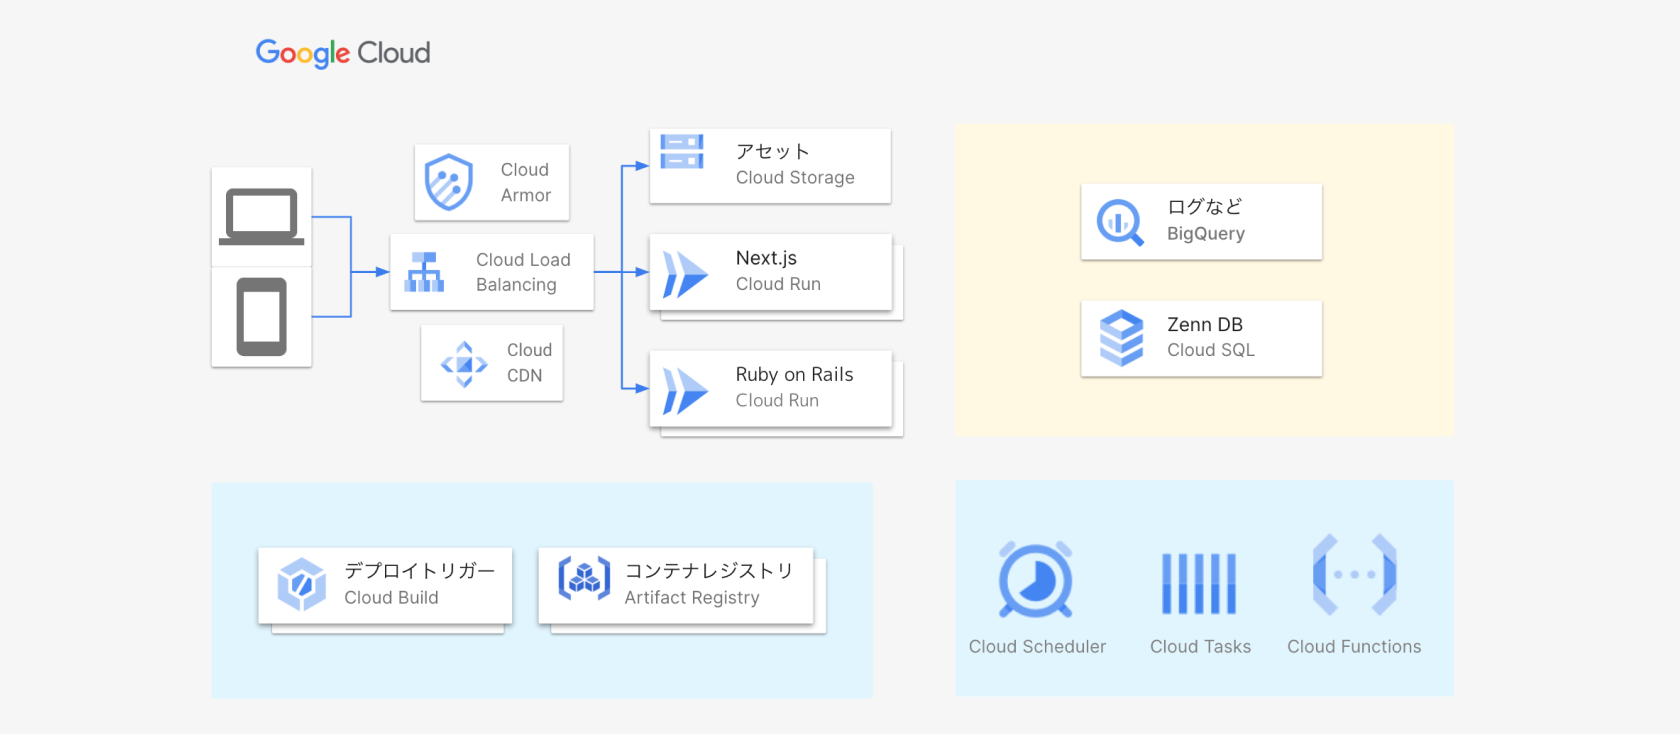The width and height of the screenshot is (1680, 734).
Task: Select the Cloud Tasks bars icon
Action: pos(1199,583)
